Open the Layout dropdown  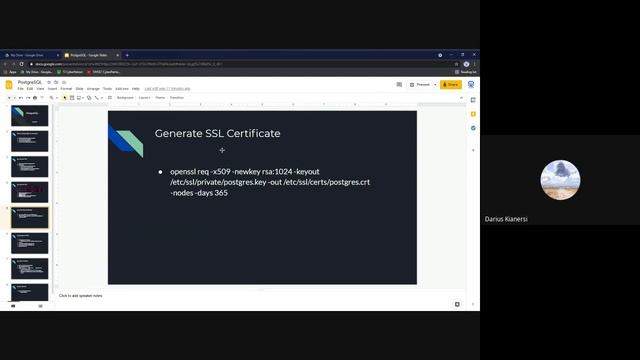[x=144, y=98]
